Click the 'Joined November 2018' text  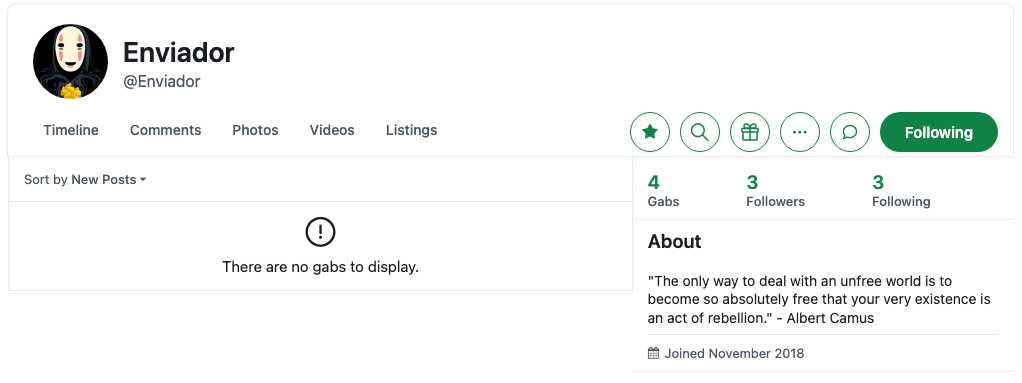click(734, 354)
